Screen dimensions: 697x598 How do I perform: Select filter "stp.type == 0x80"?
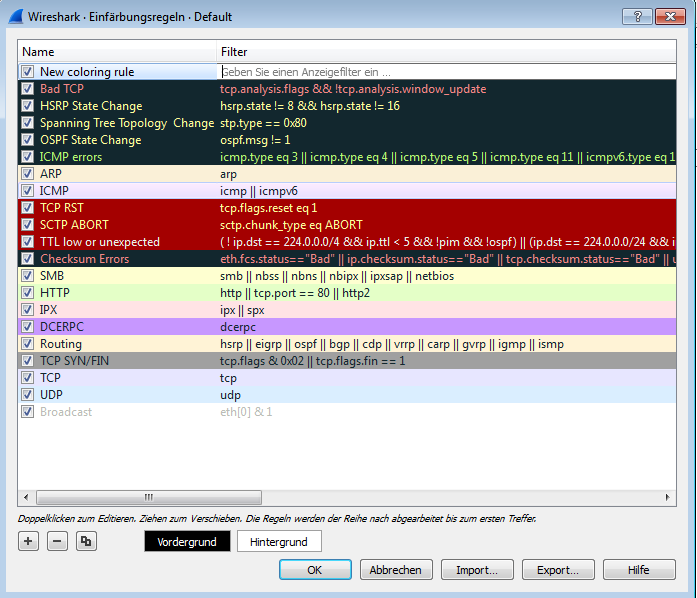point(263,123)
